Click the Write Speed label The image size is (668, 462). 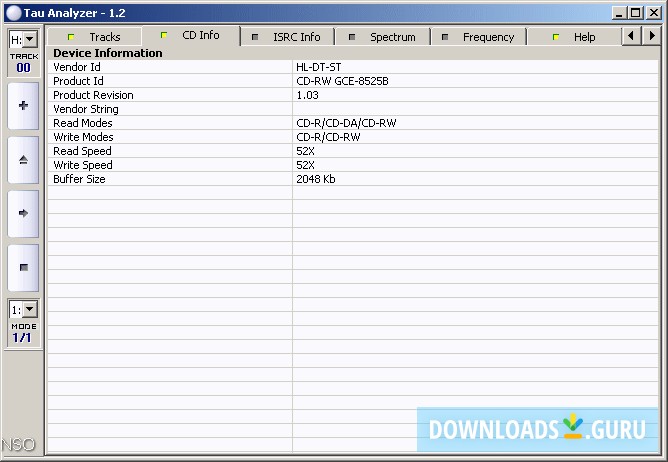point(83,165)
